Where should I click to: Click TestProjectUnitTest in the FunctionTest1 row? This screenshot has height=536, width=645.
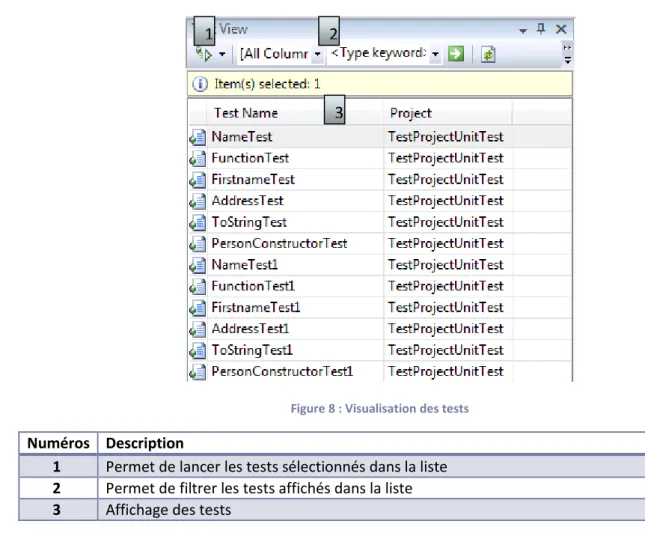[x=445, y=286]
